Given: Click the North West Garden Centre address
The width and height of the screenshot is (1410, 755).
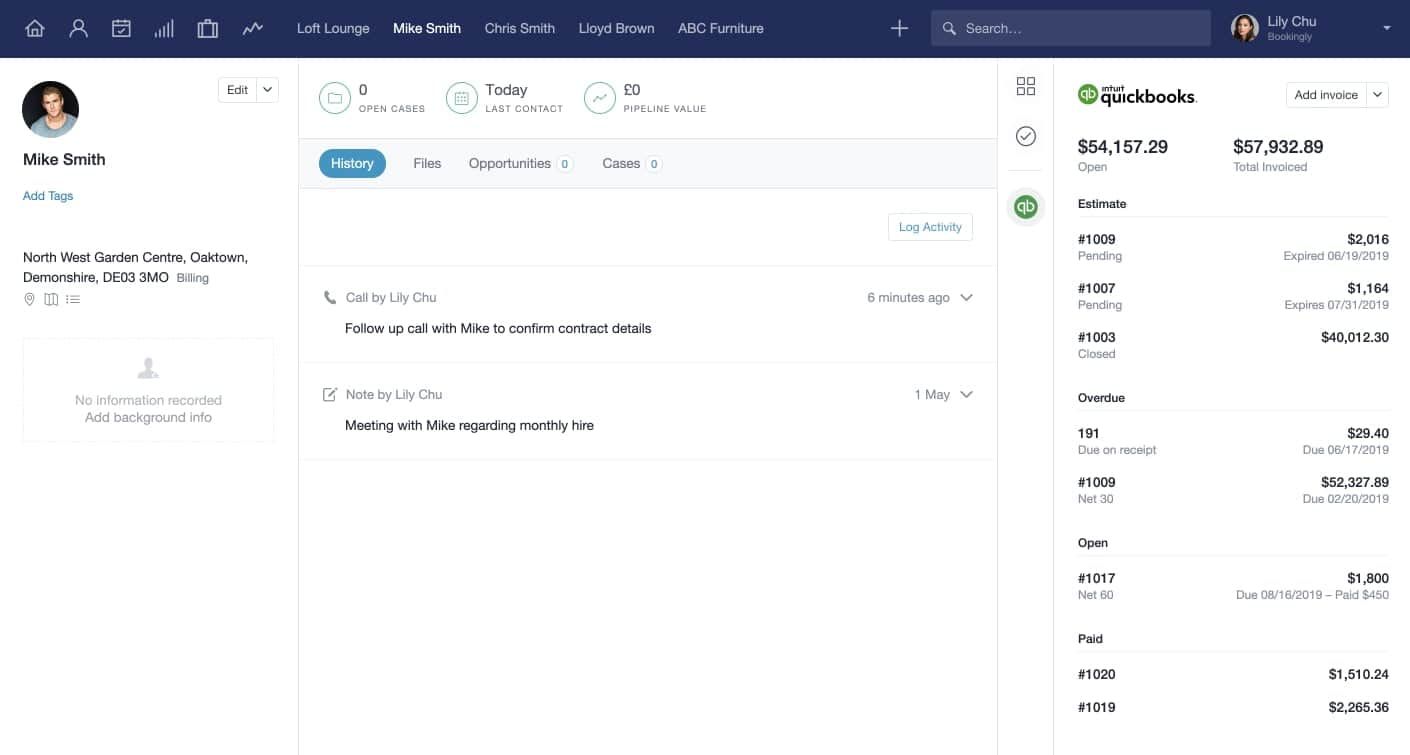Looking at the screenshot, I should 135,267.
